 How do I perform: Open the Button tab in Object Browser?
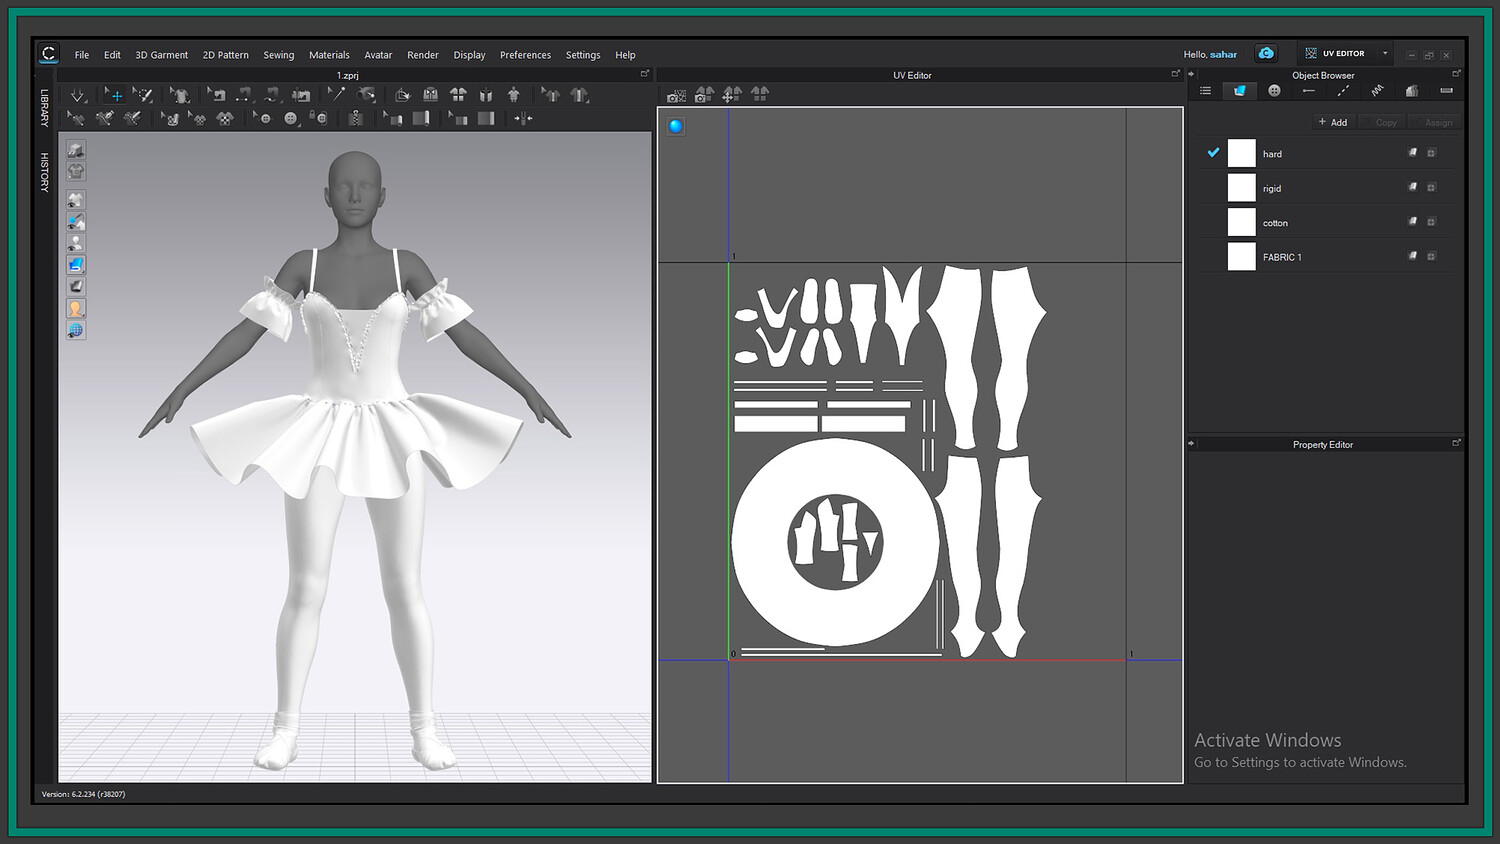point(1274,91)
